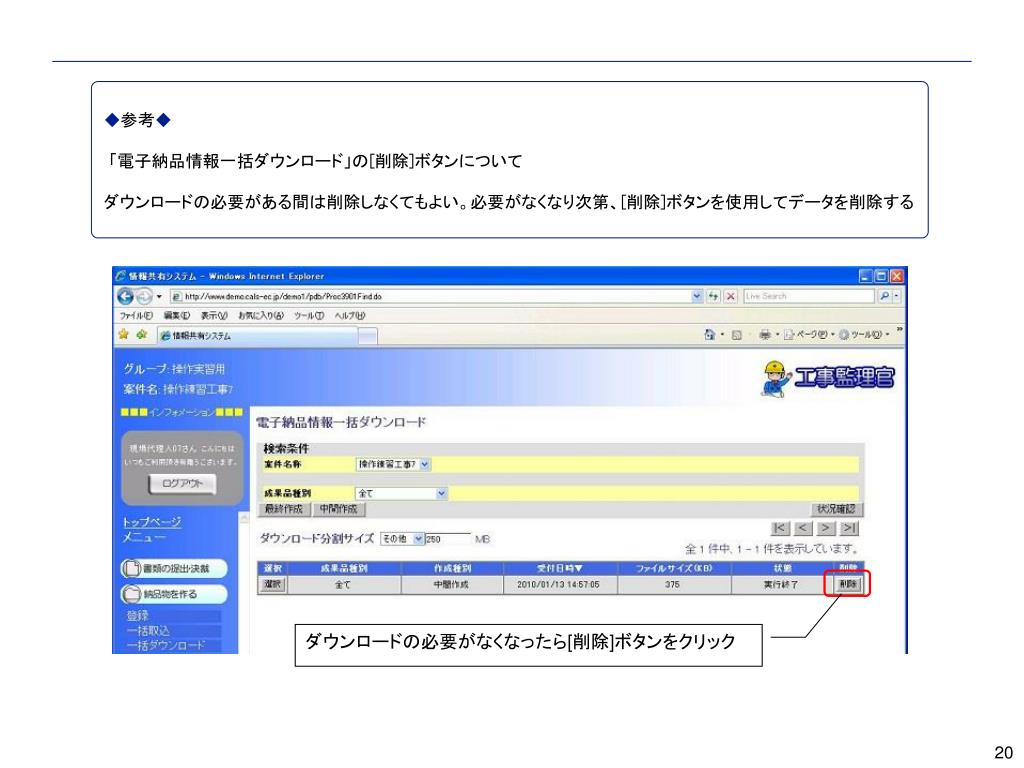This screenshot has height=768, width=1024.
Task: Click the magnifier search icon
Action: click(x=884, y=296)
